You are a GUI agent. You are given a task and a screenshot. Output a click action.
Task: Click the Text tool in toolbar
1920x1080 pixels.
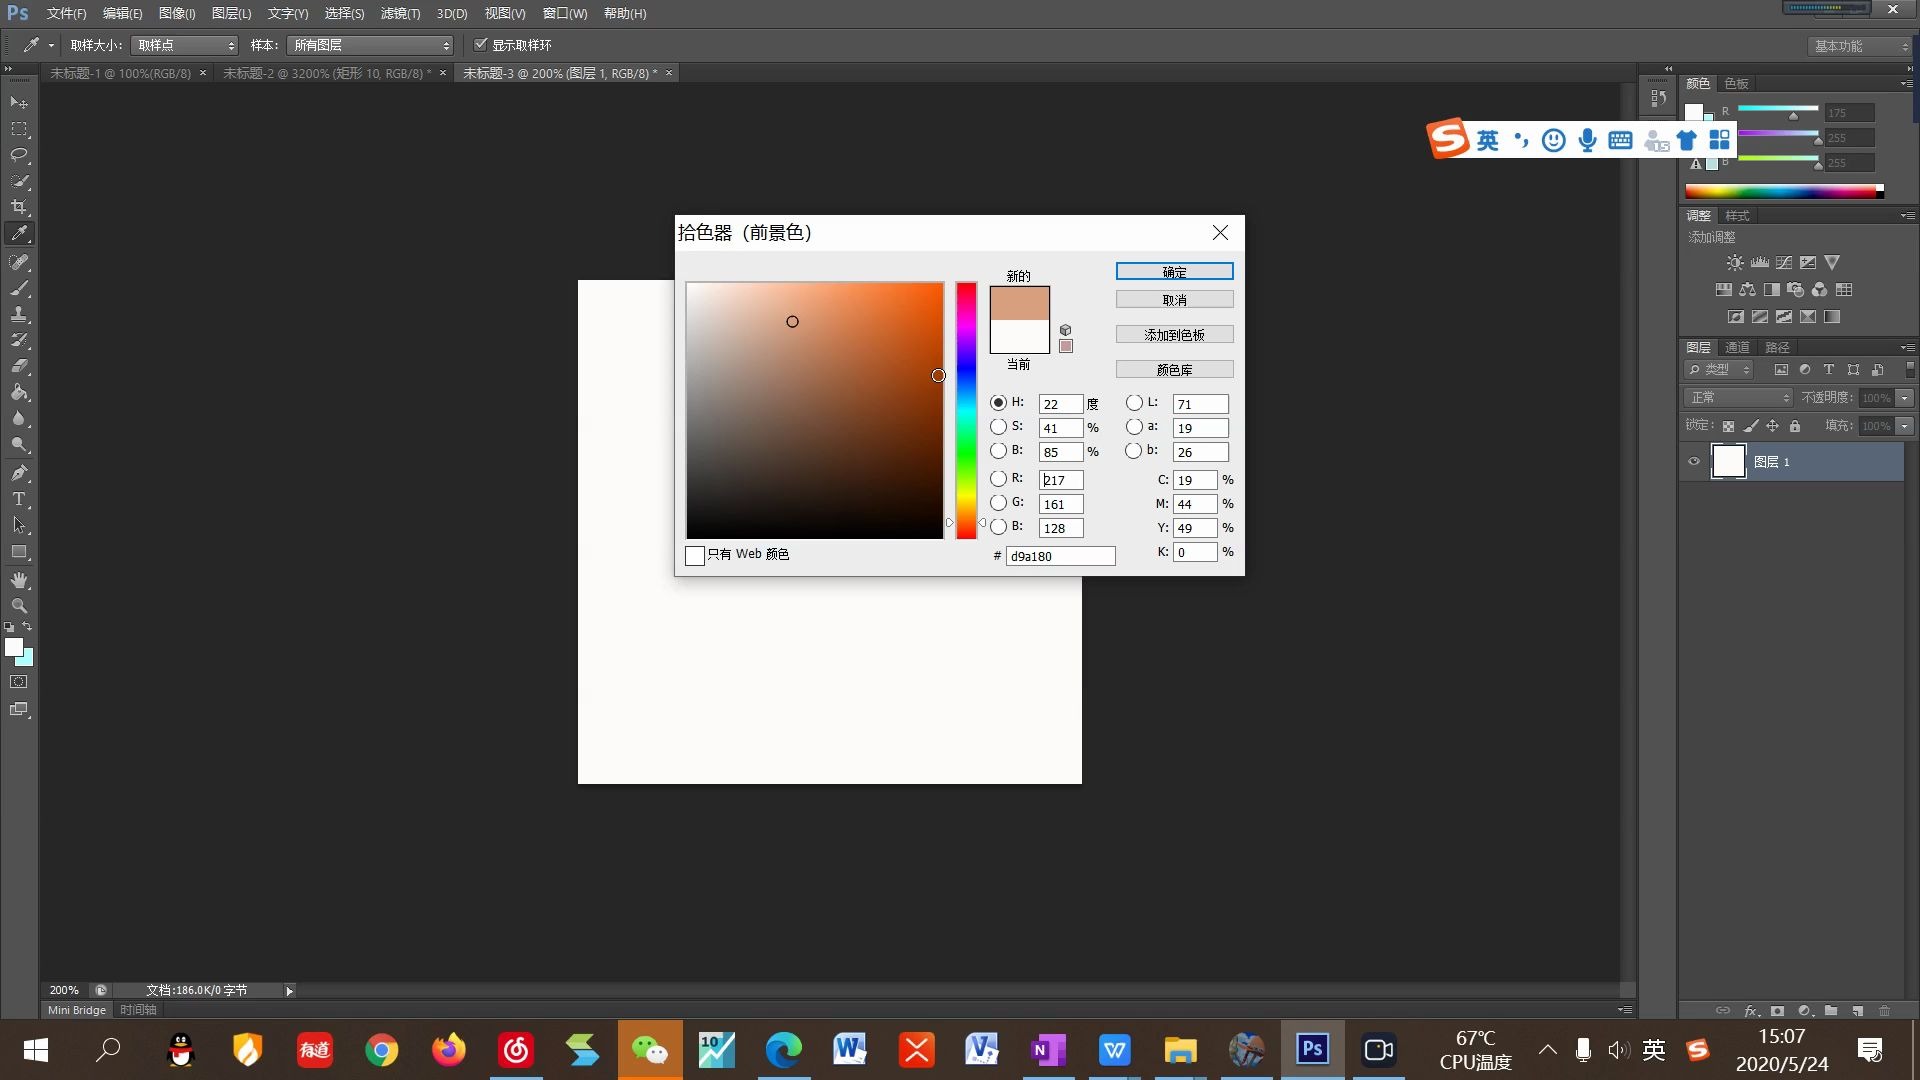pyautogui.click(x=18, y=498)
